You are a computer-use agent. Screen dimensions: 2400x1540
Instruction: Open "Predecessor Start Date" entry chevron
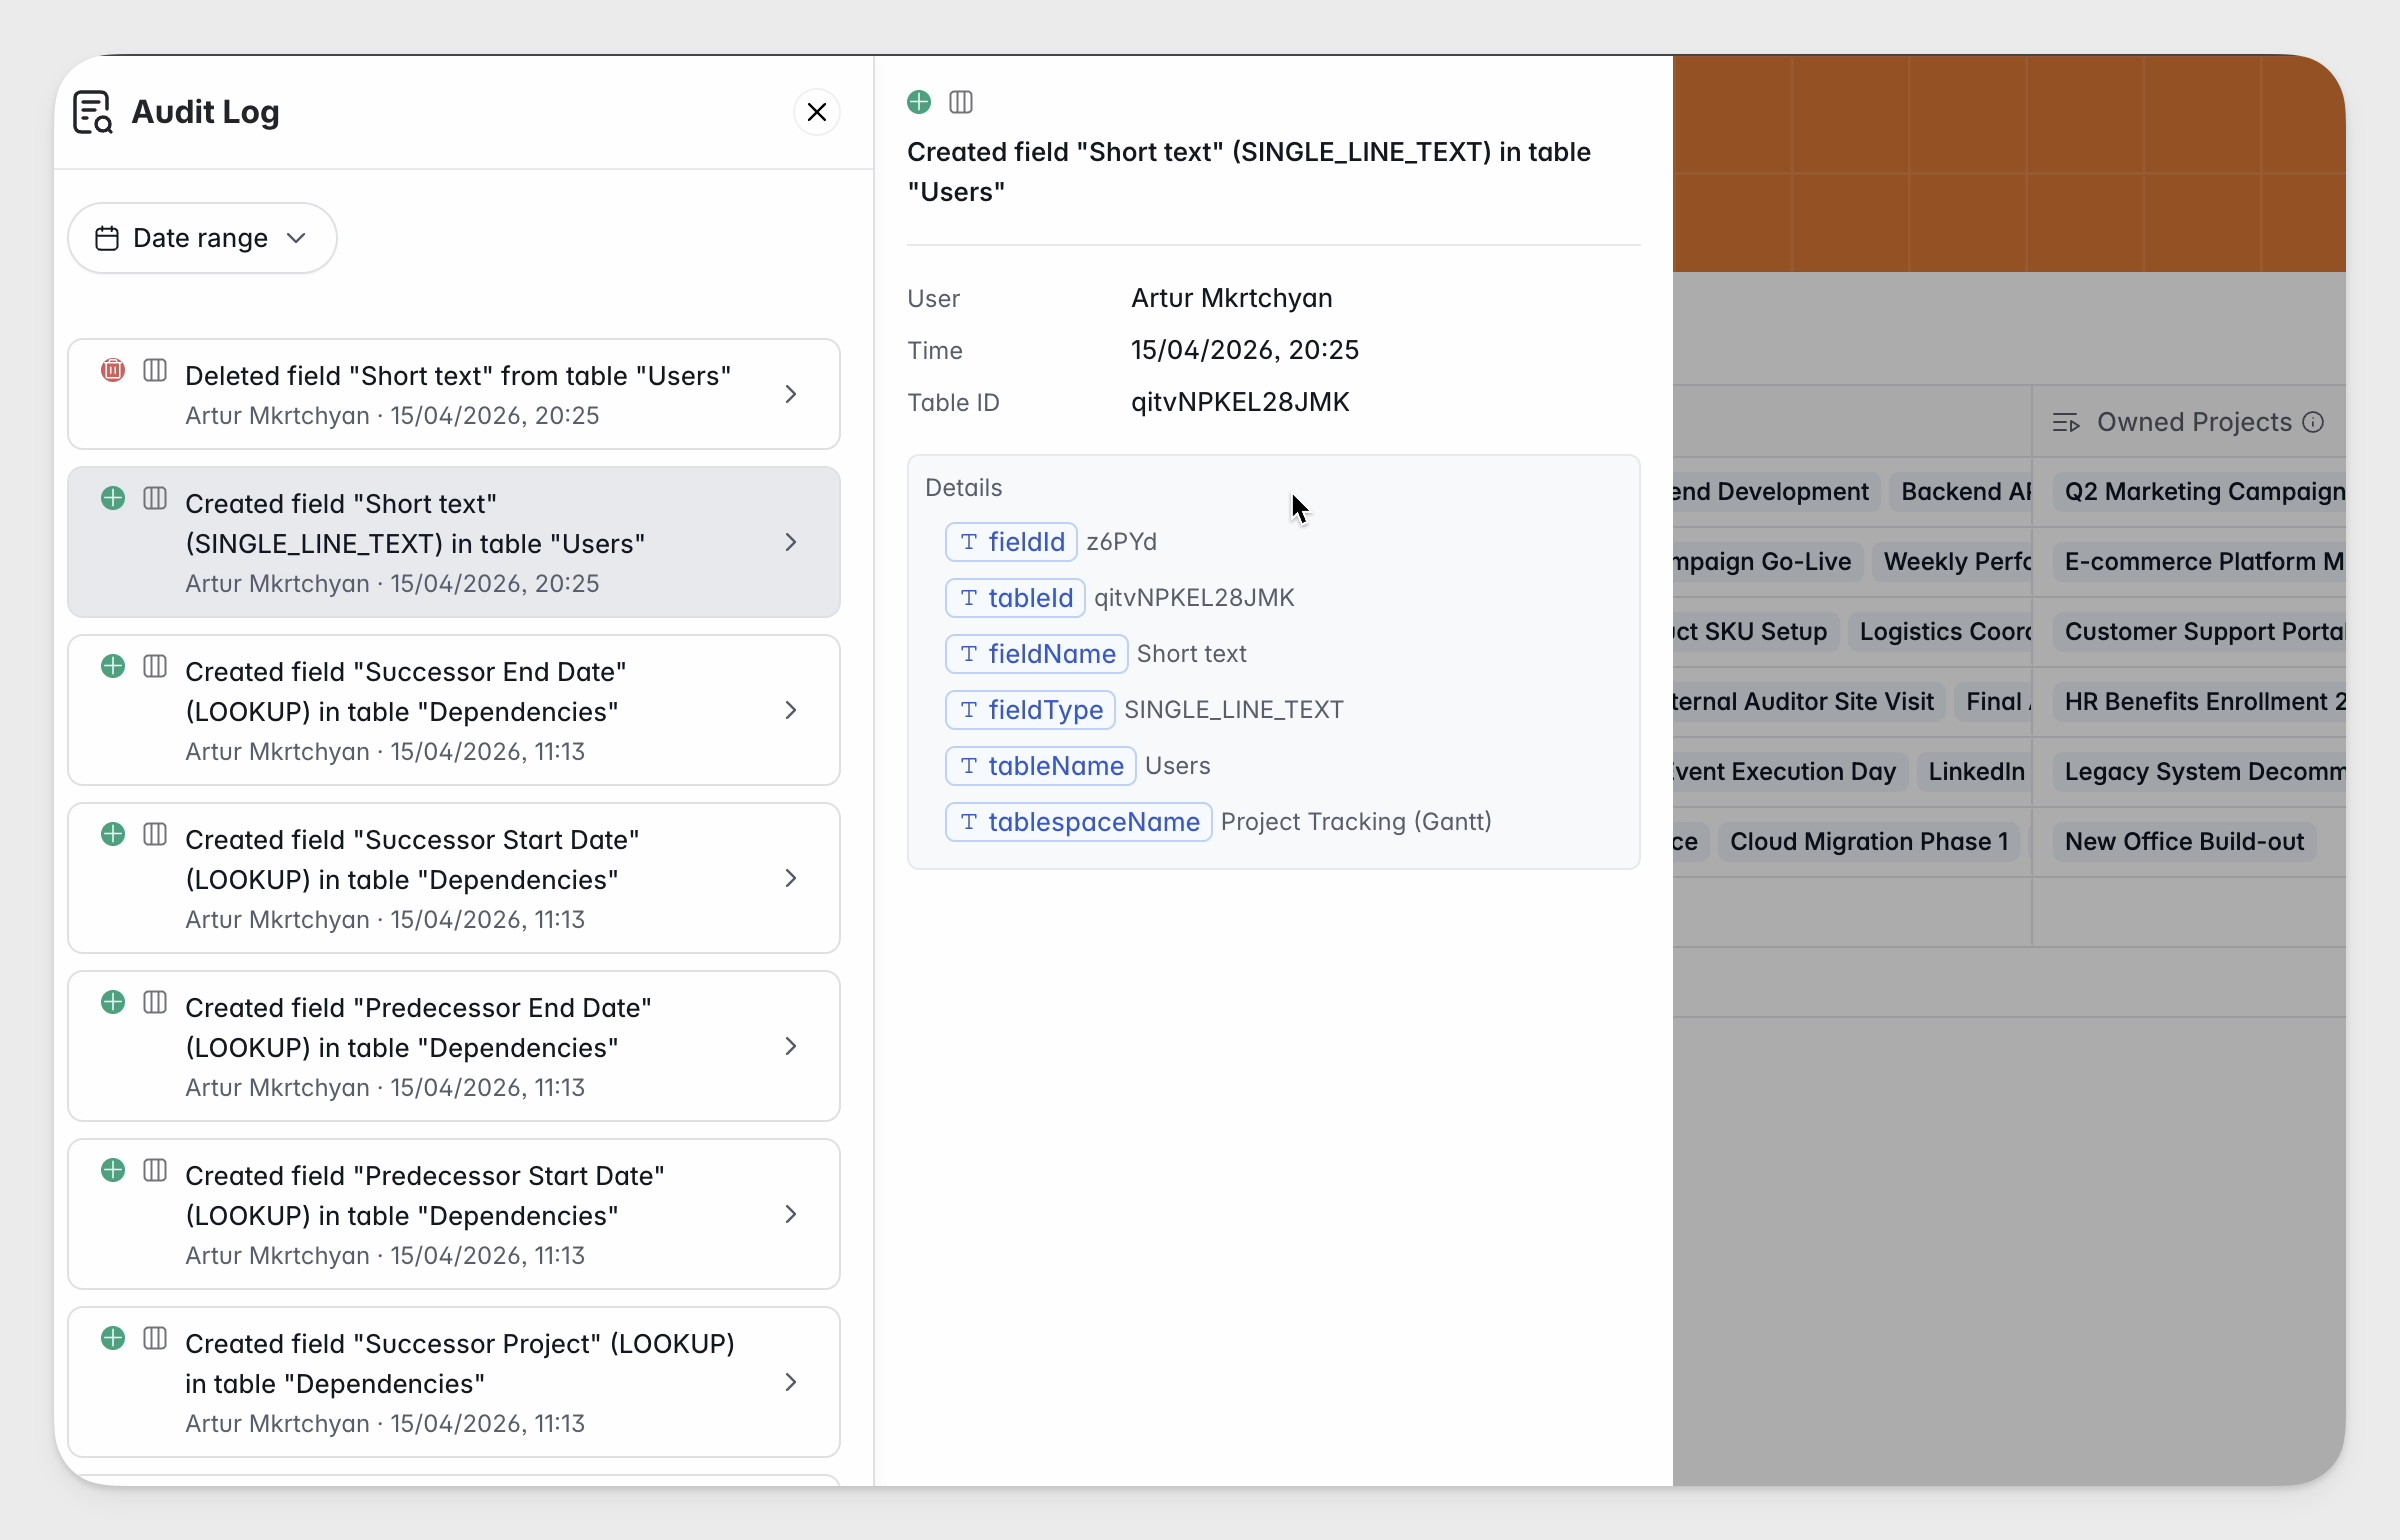pos(791,1214)
